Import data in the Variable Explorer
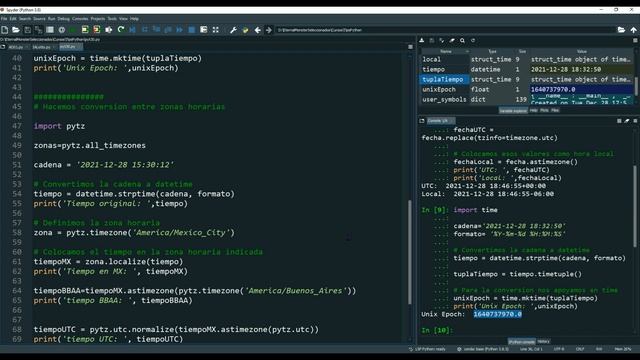 [422, 40]
